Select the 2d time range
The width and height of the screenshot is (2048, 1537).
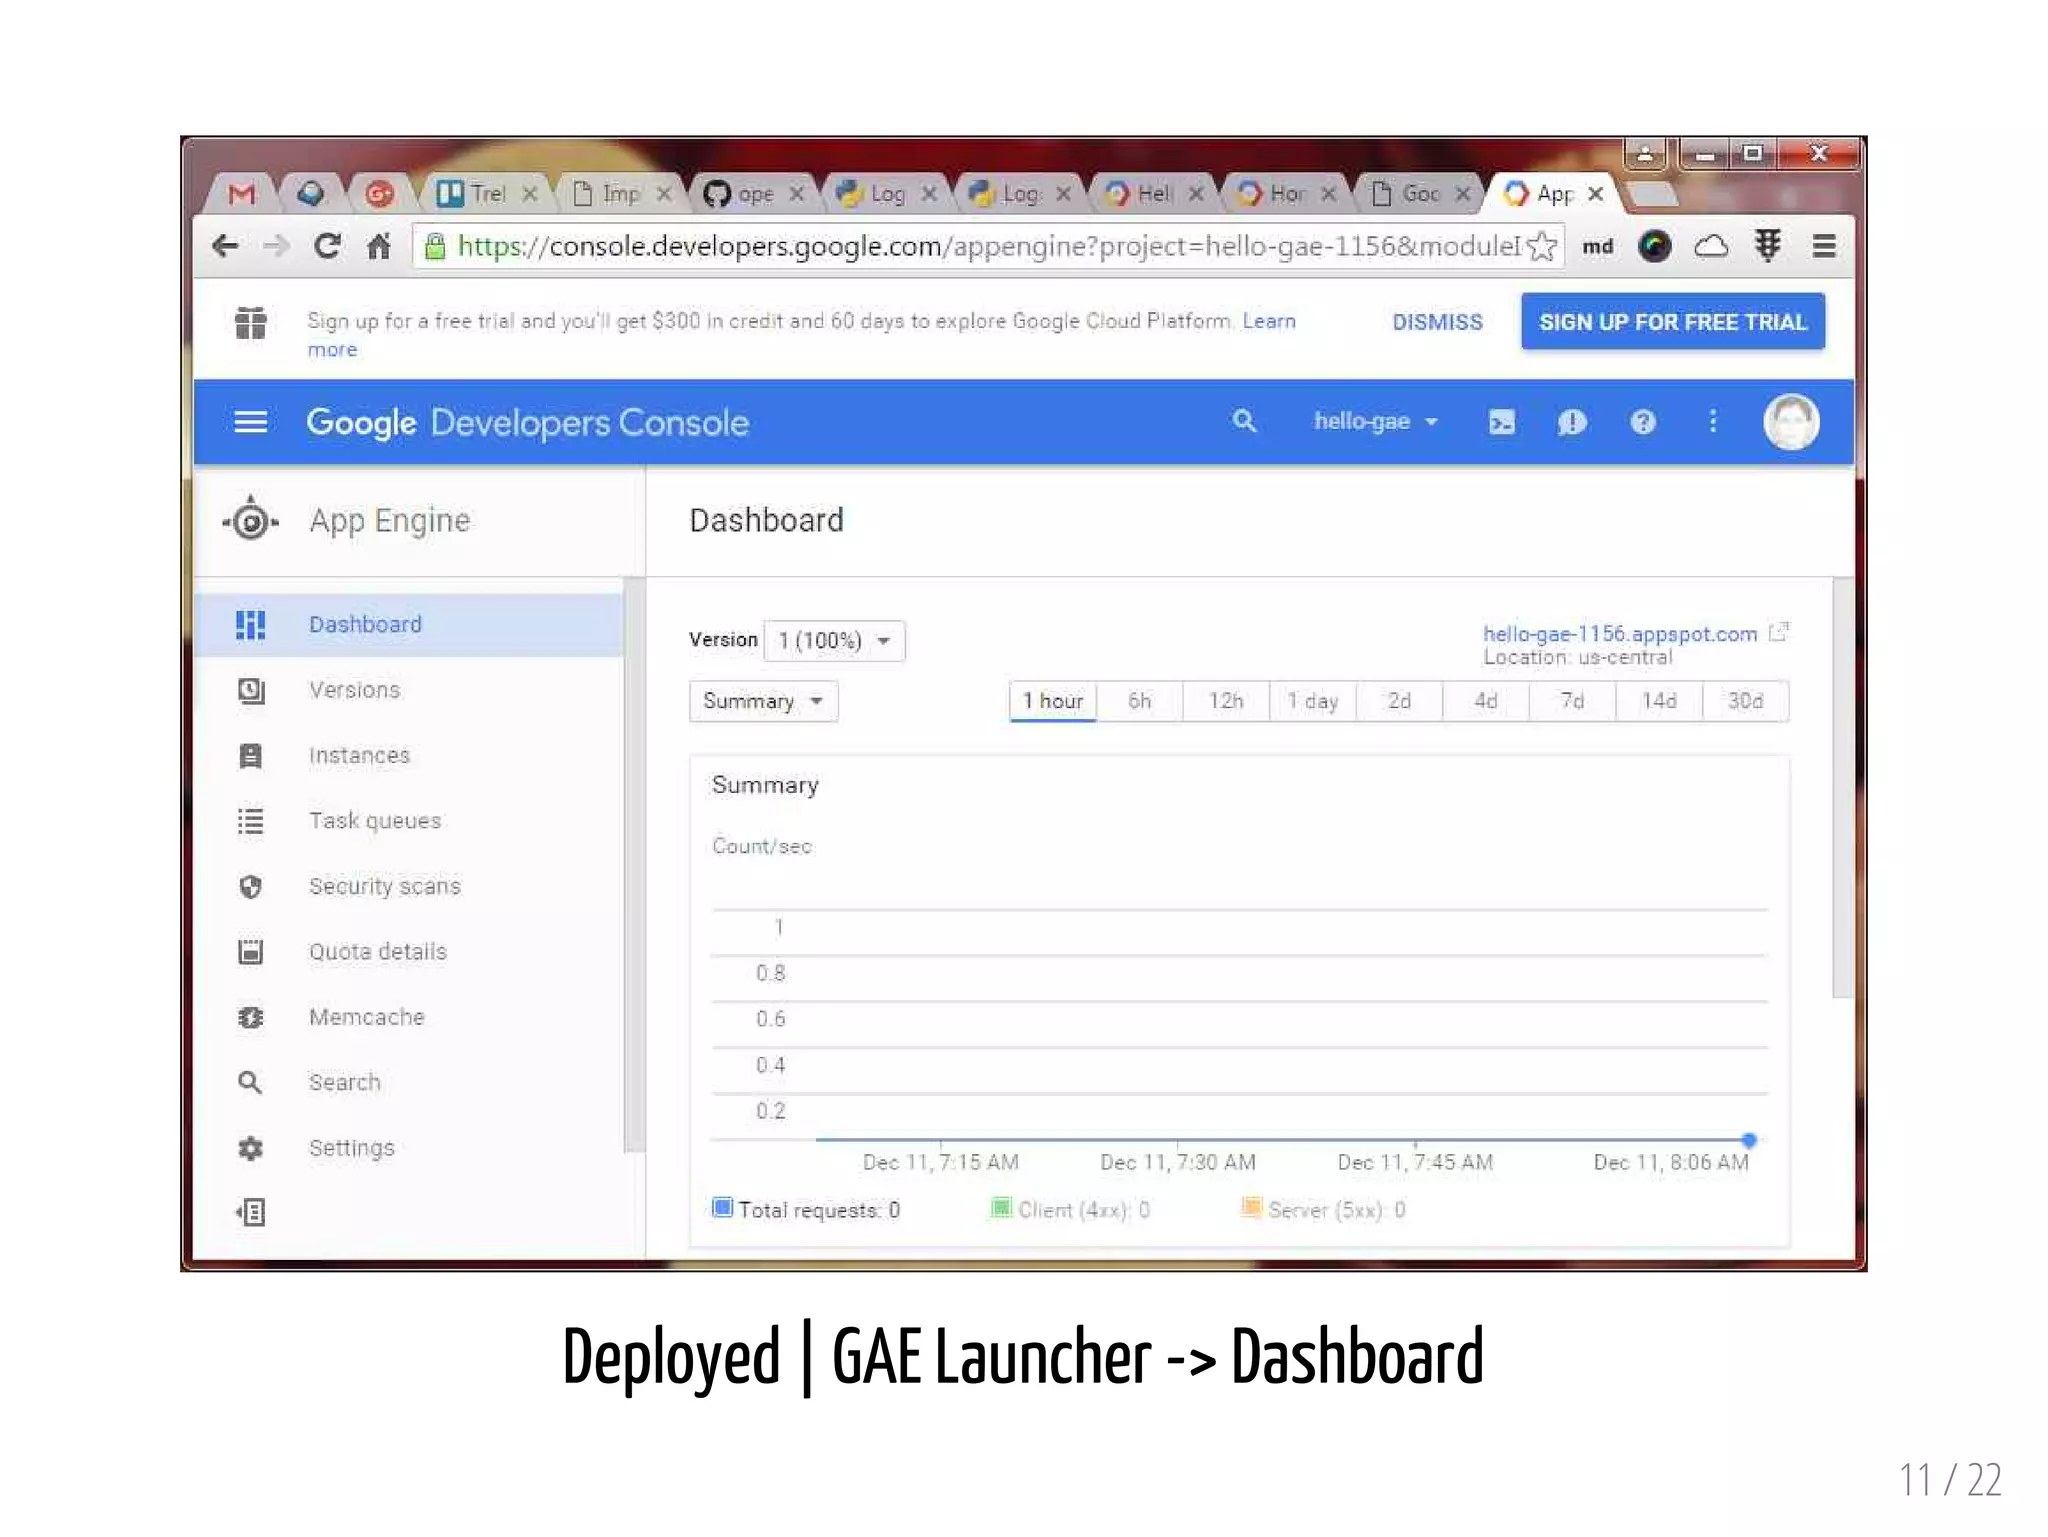(x=1399, y=701)
